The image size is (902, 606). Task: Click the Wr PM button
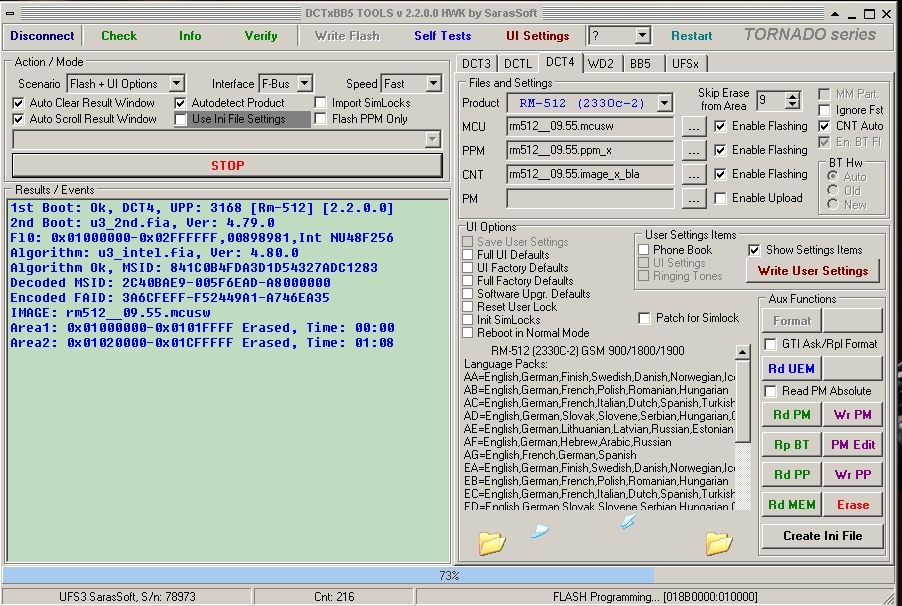pos(853,414)
